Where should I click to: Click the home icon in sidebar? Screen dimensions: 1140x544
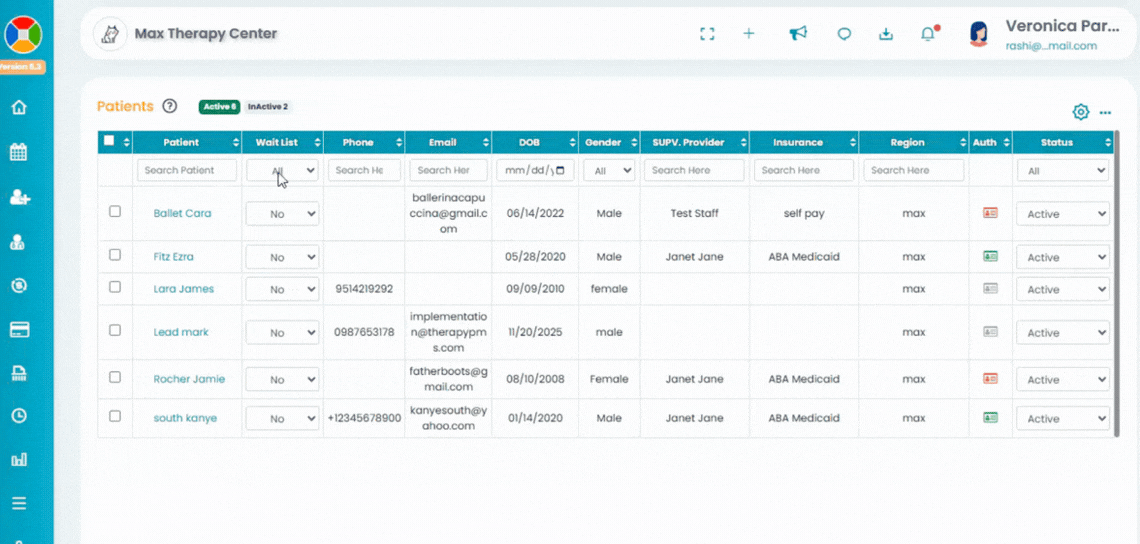point(18,108)
